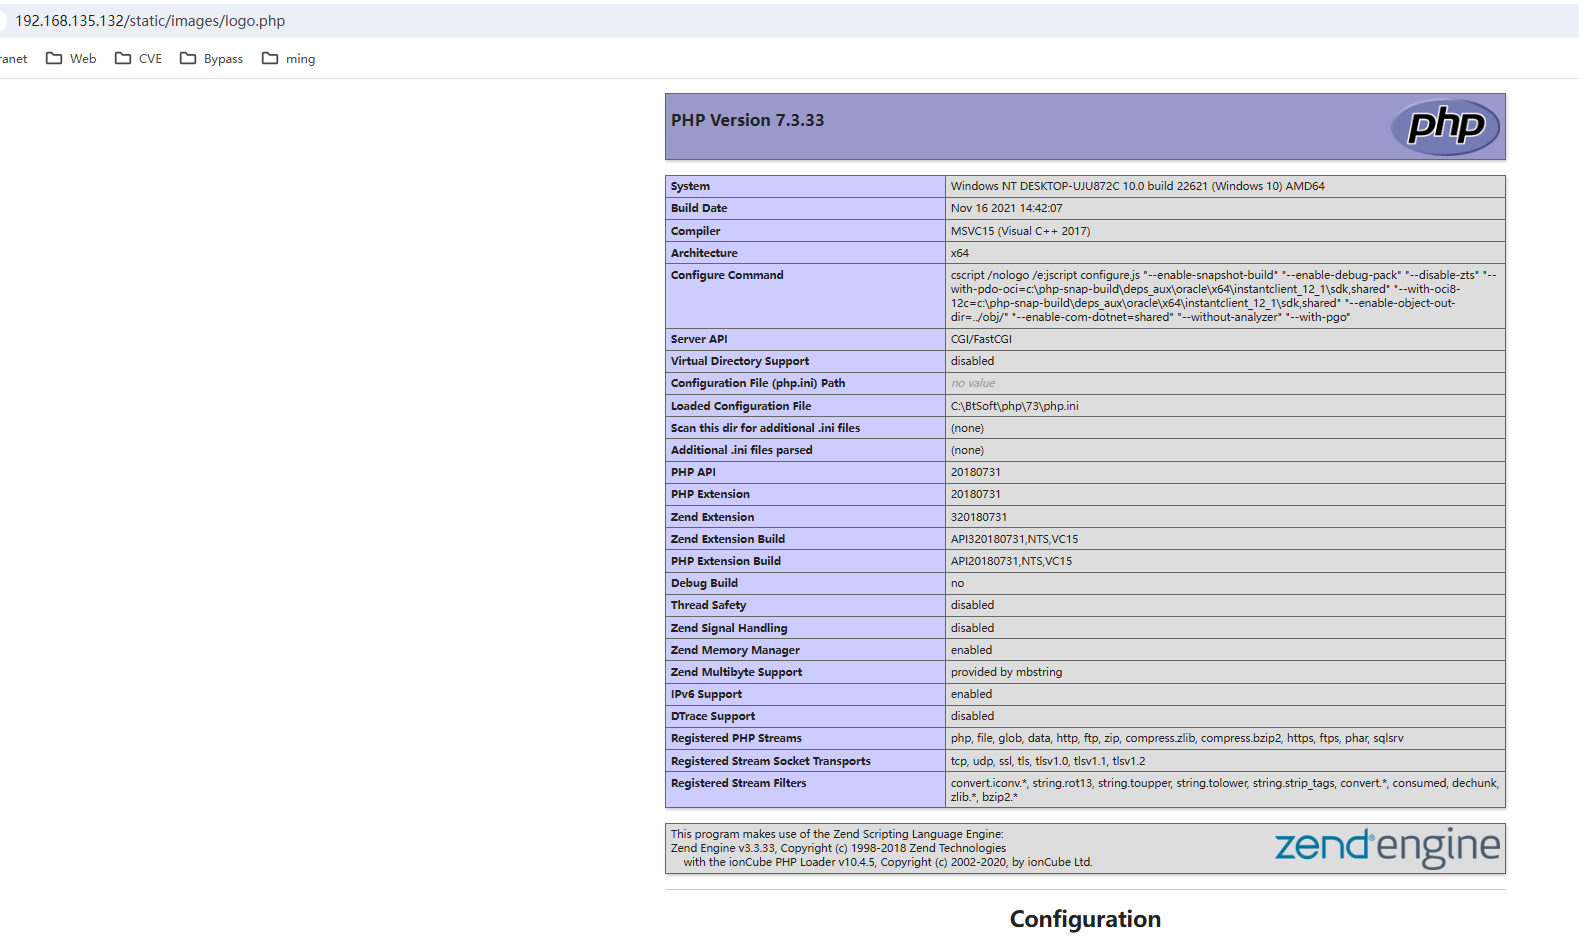Click the System row's Windows NT value
The width and height of the screenshot is (1579, 941).
(1137, 186)
